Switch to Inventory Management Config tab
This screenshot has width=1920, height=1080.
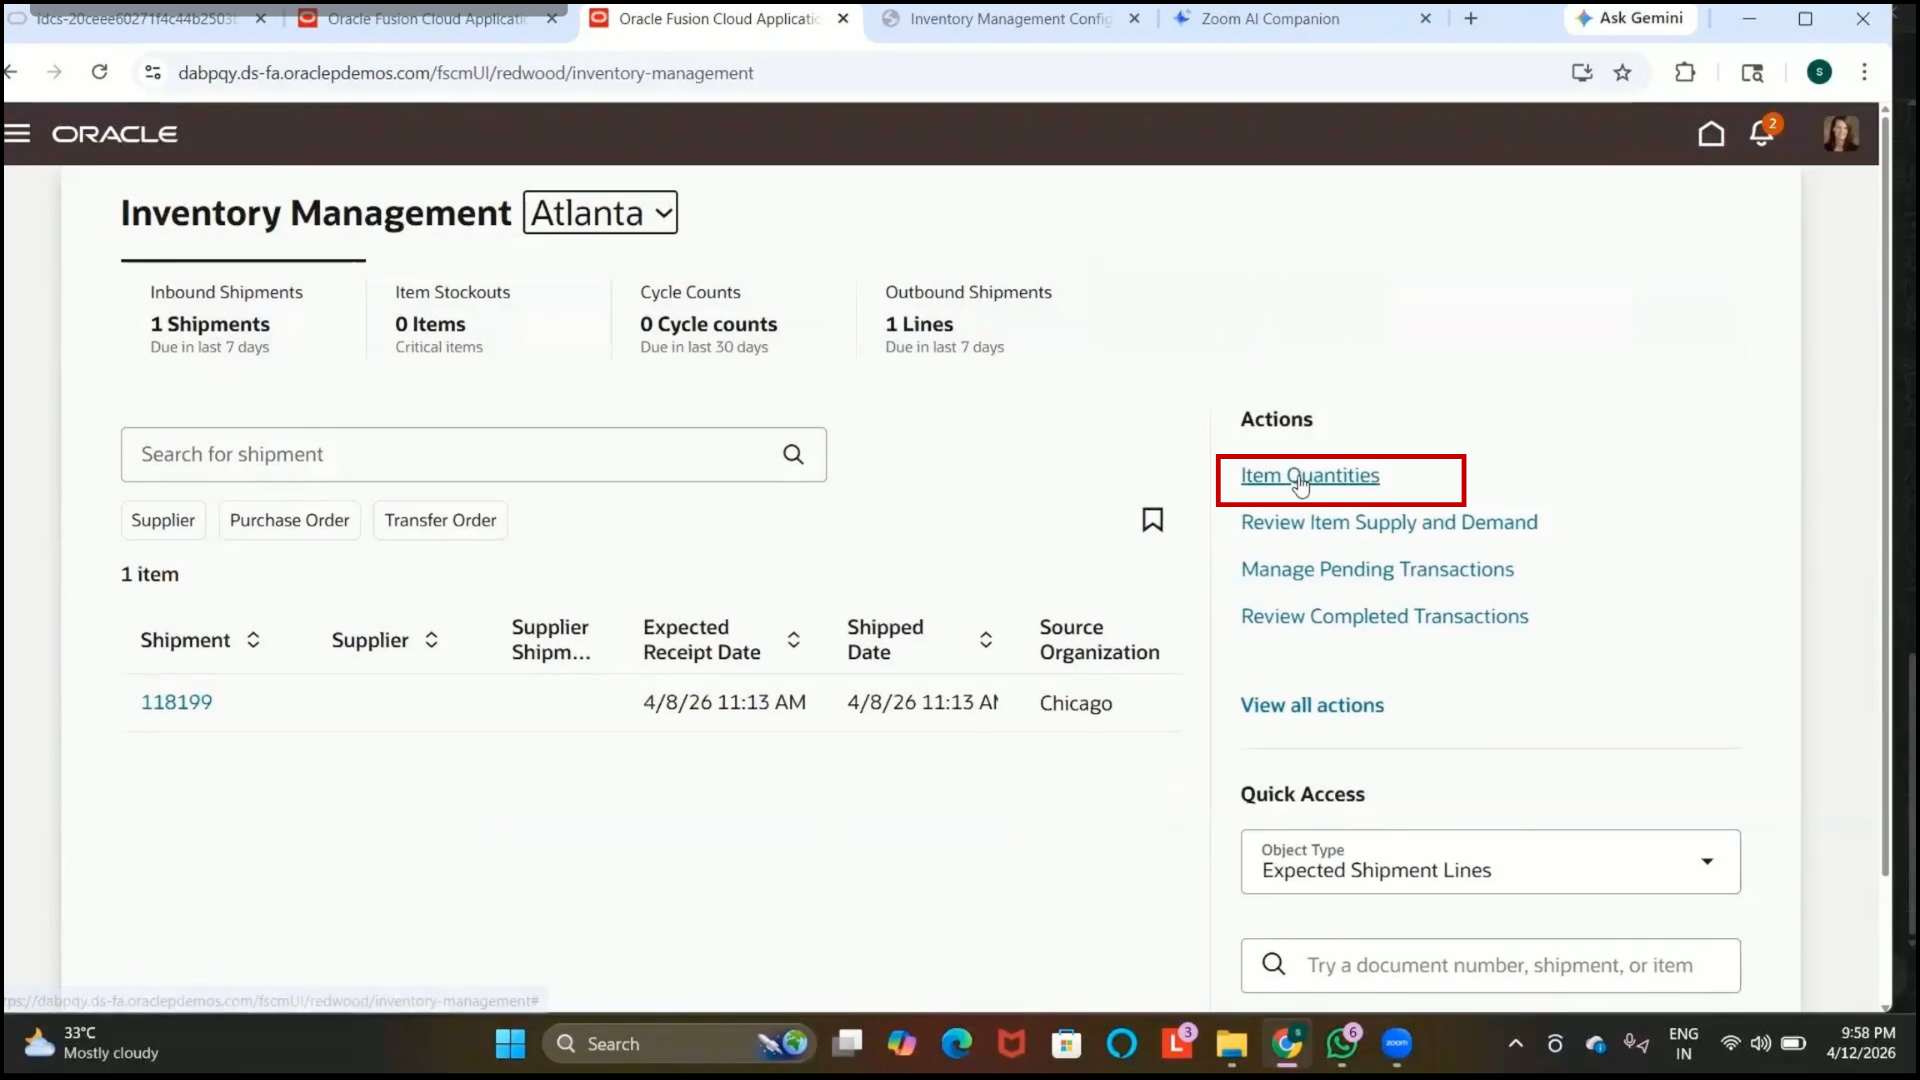pos(1010,19)
